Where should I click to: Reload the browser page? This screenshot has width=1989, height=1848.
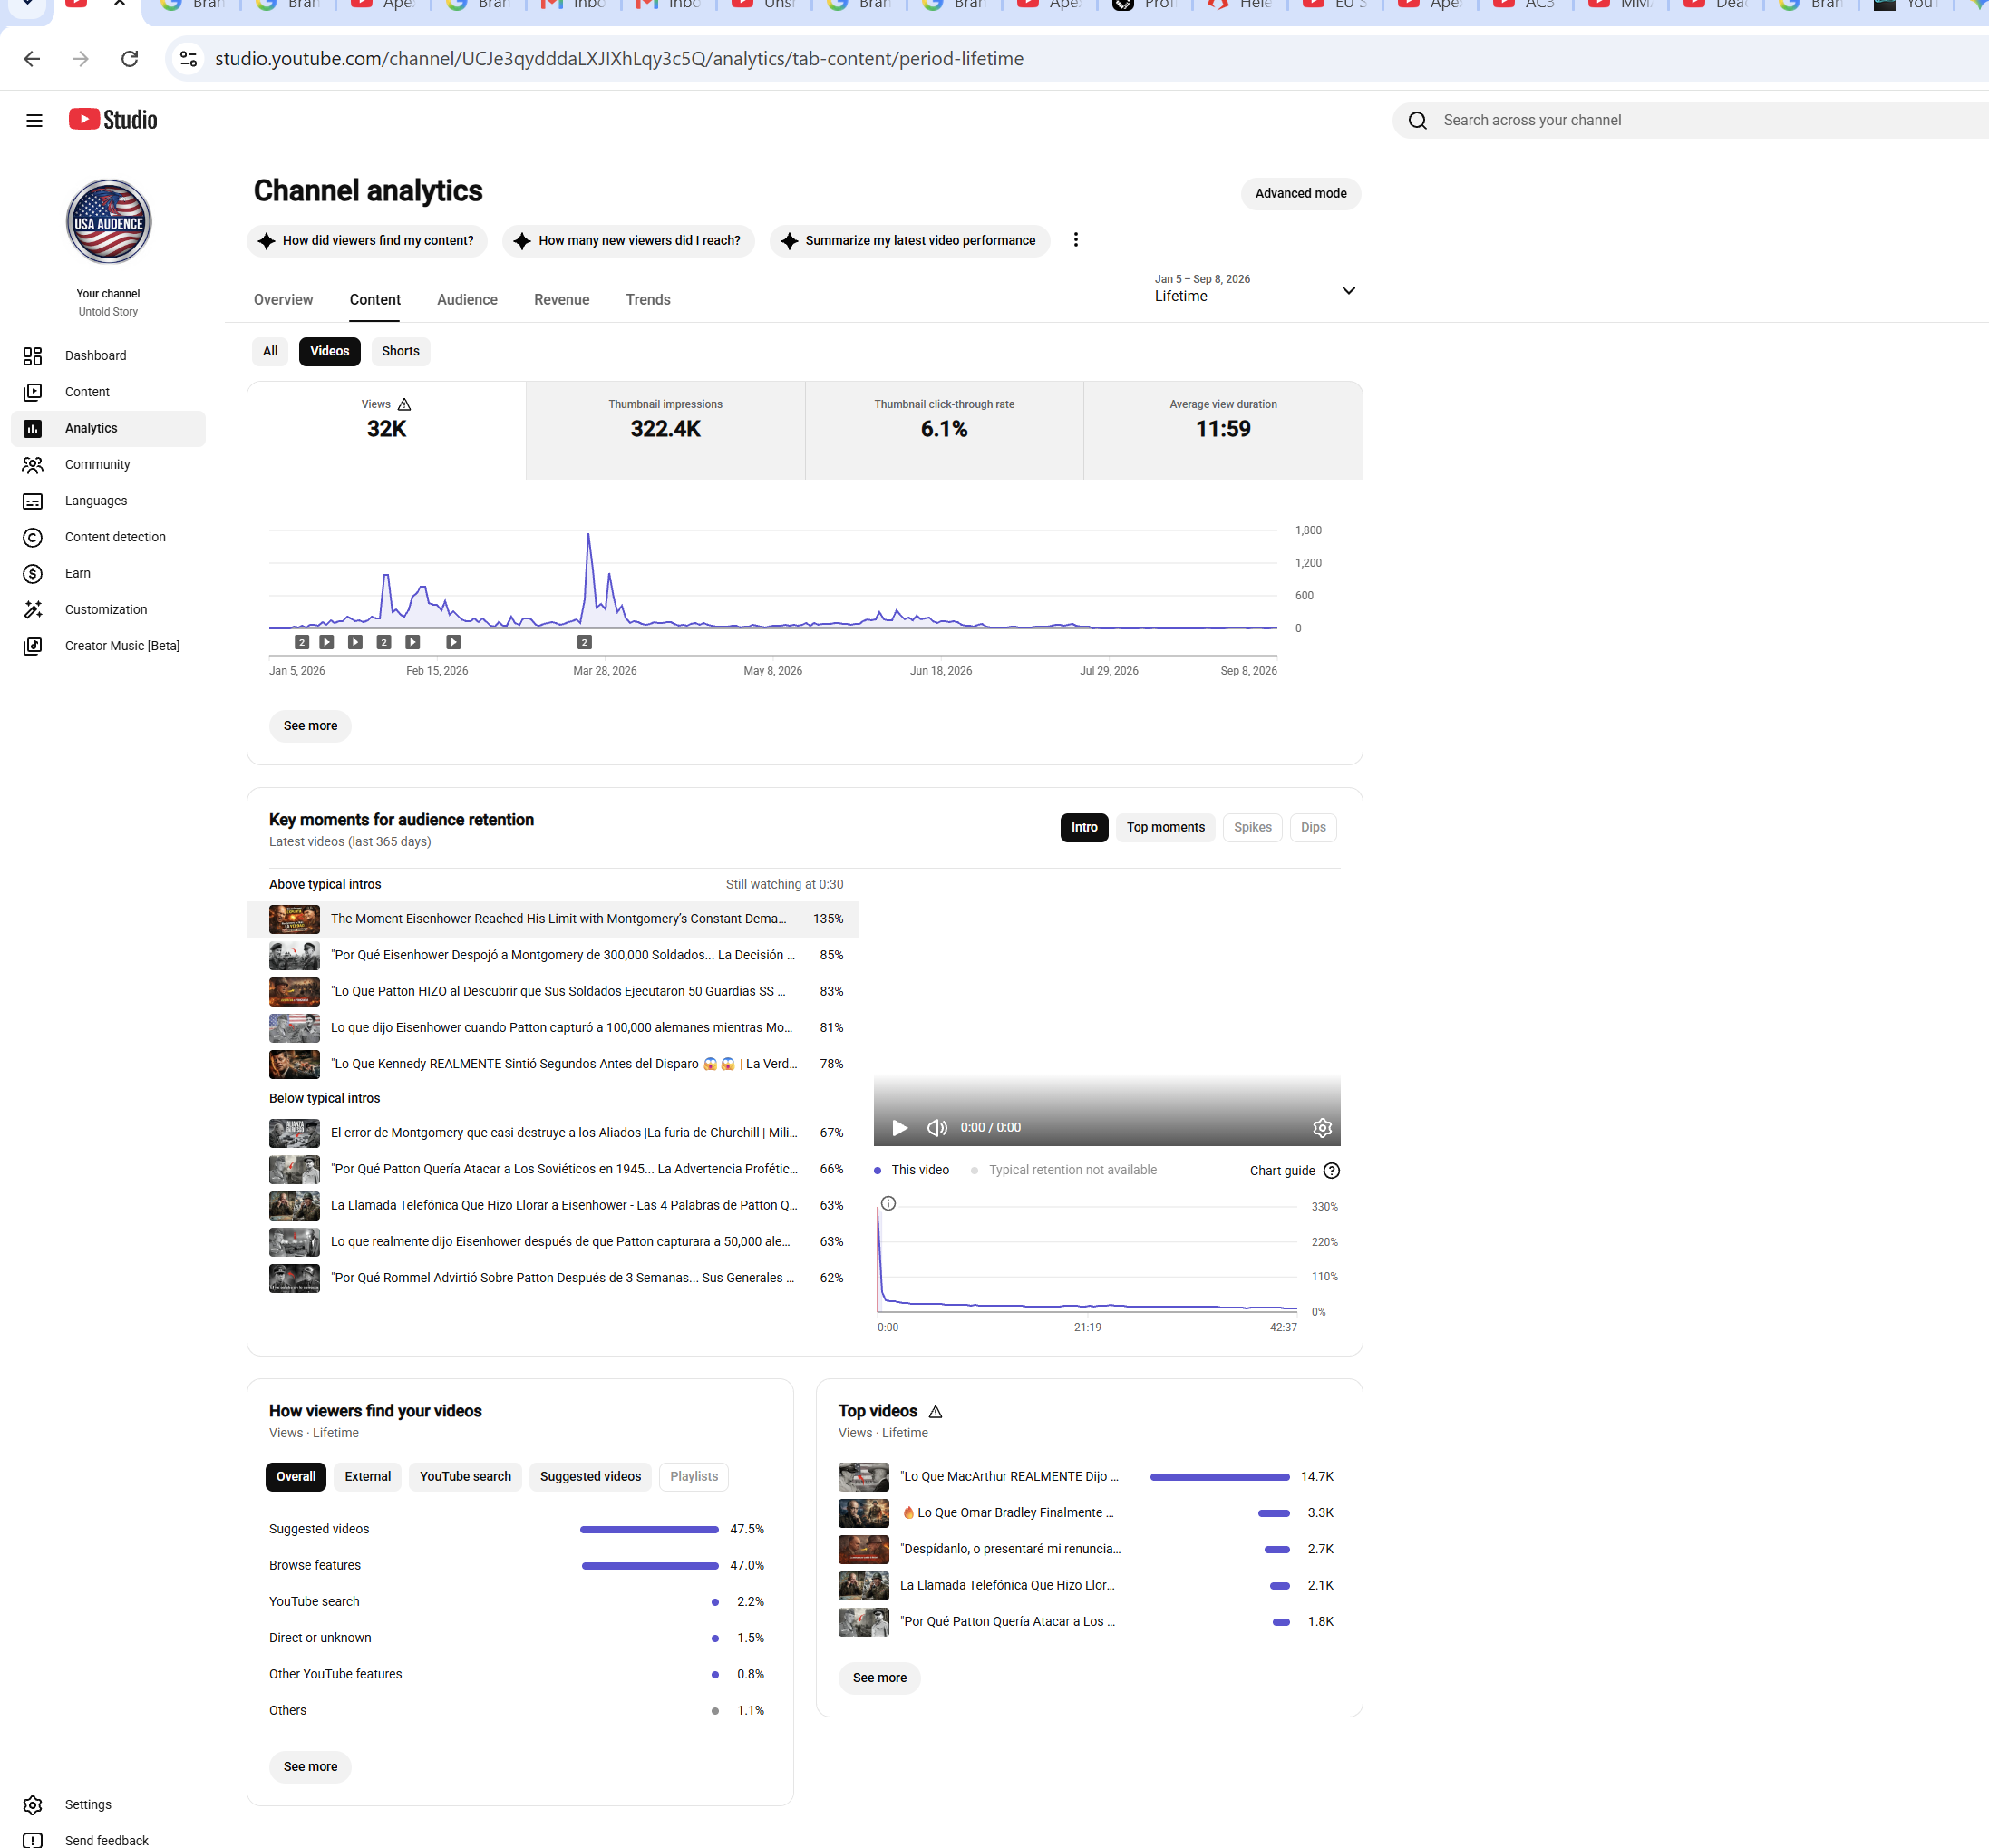pyautogui.click(x=130, y=59)
